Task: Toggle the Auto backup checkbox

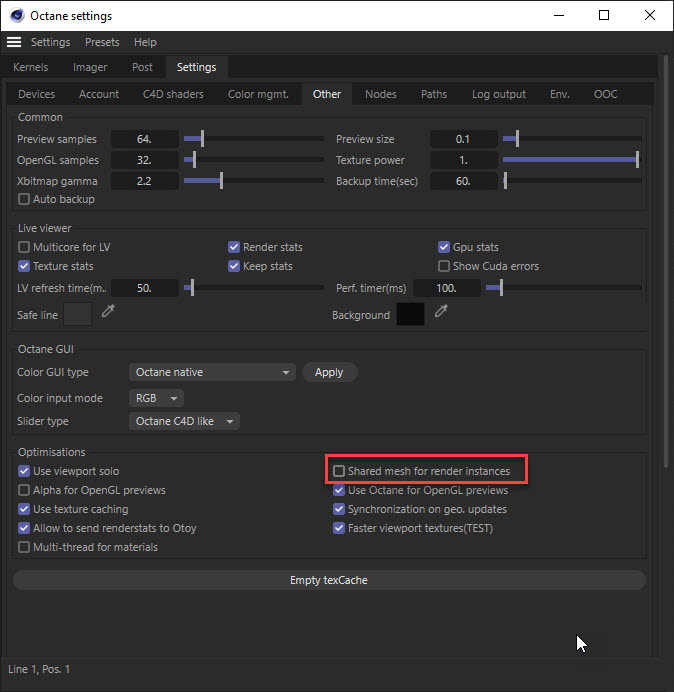Action: click(x=25, y=200)
